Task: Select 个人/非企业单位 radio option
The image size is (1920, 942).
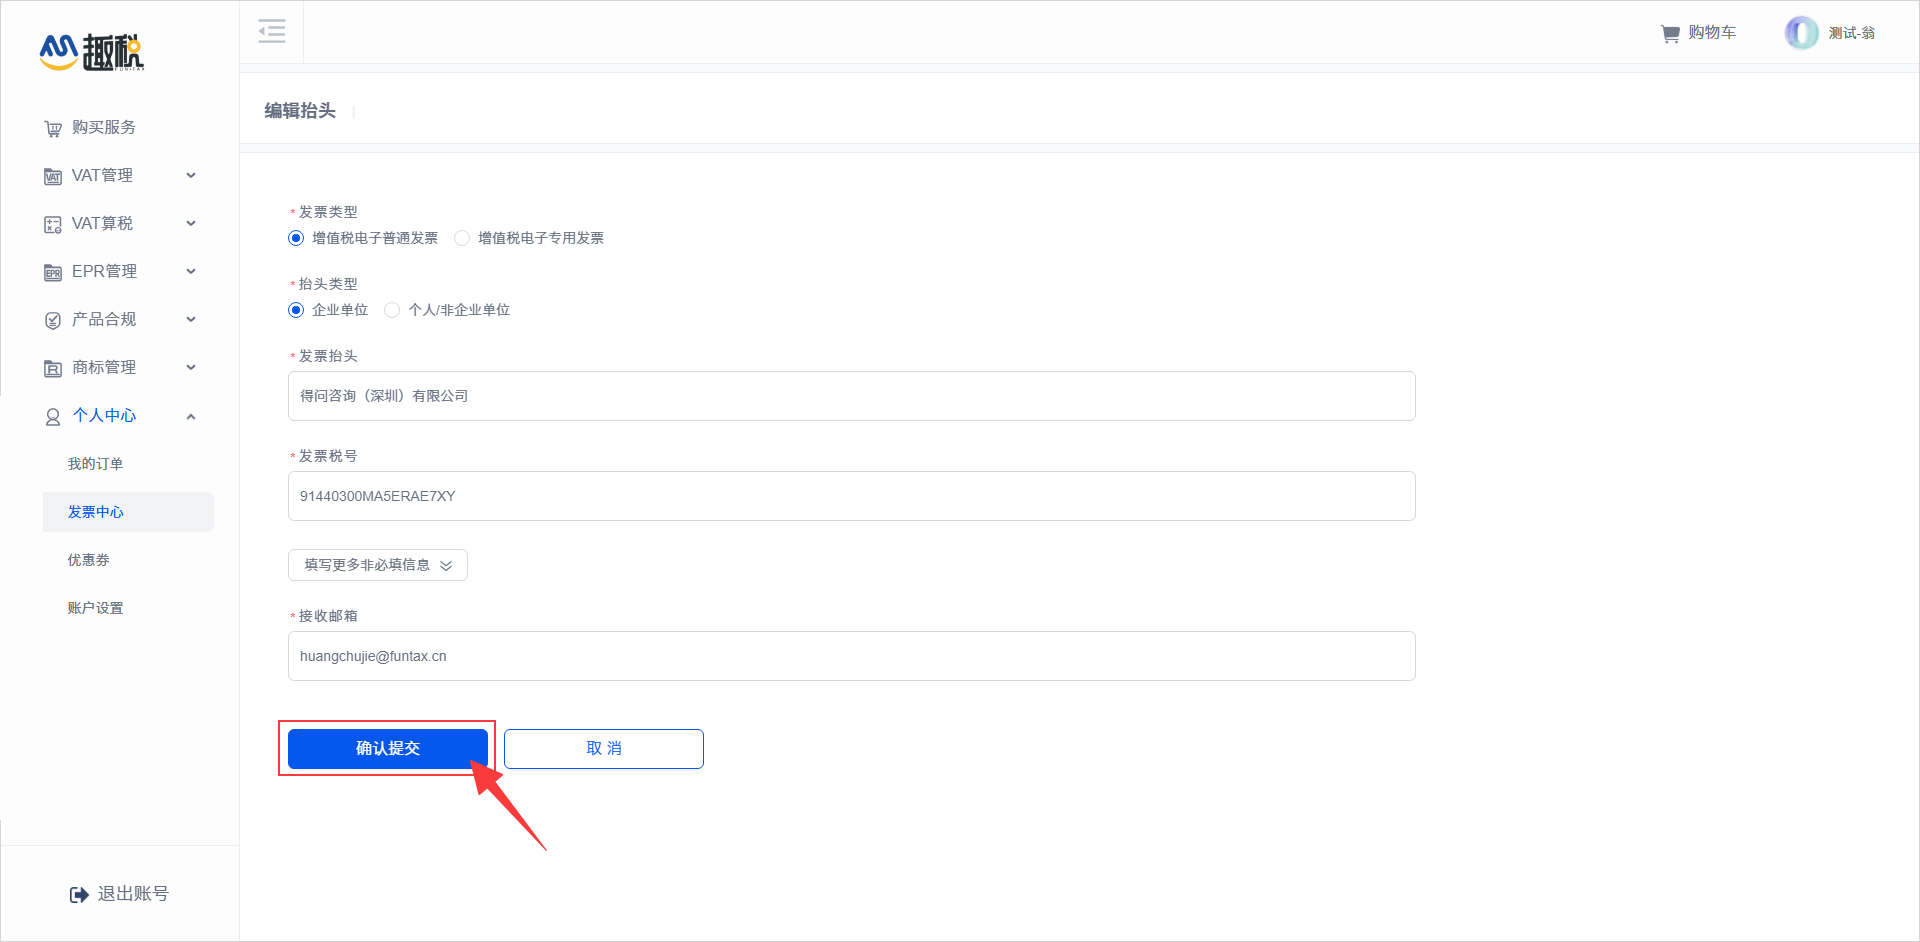Action: tap(392, 310)
